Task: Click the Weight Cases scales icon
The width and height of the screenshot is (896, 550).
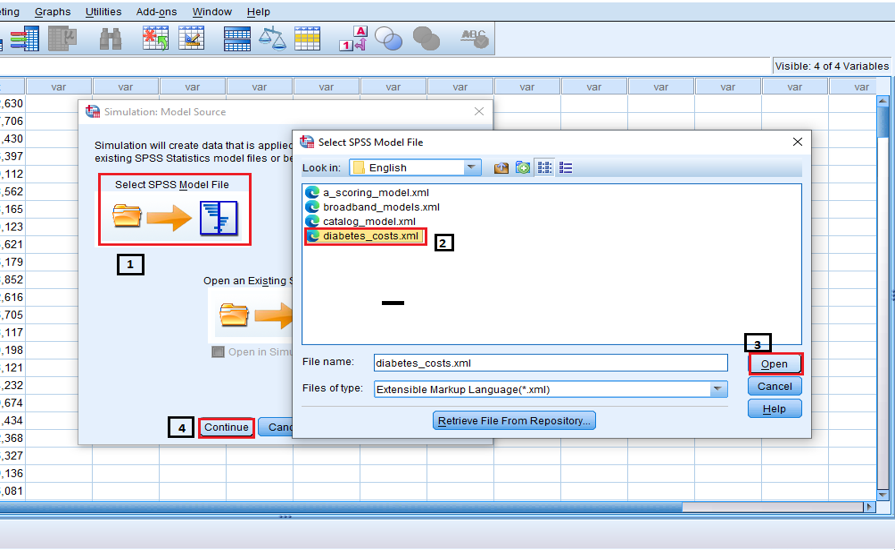Action: [x=272, y=39]
